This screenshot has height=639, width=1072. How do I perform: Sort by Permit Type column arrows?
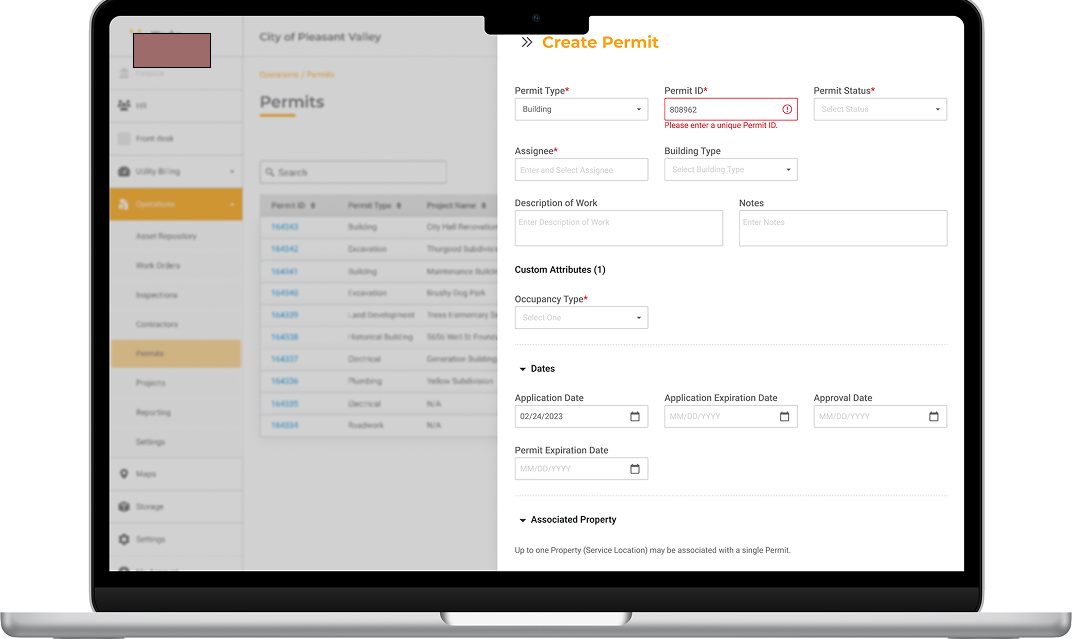[399, 206]
